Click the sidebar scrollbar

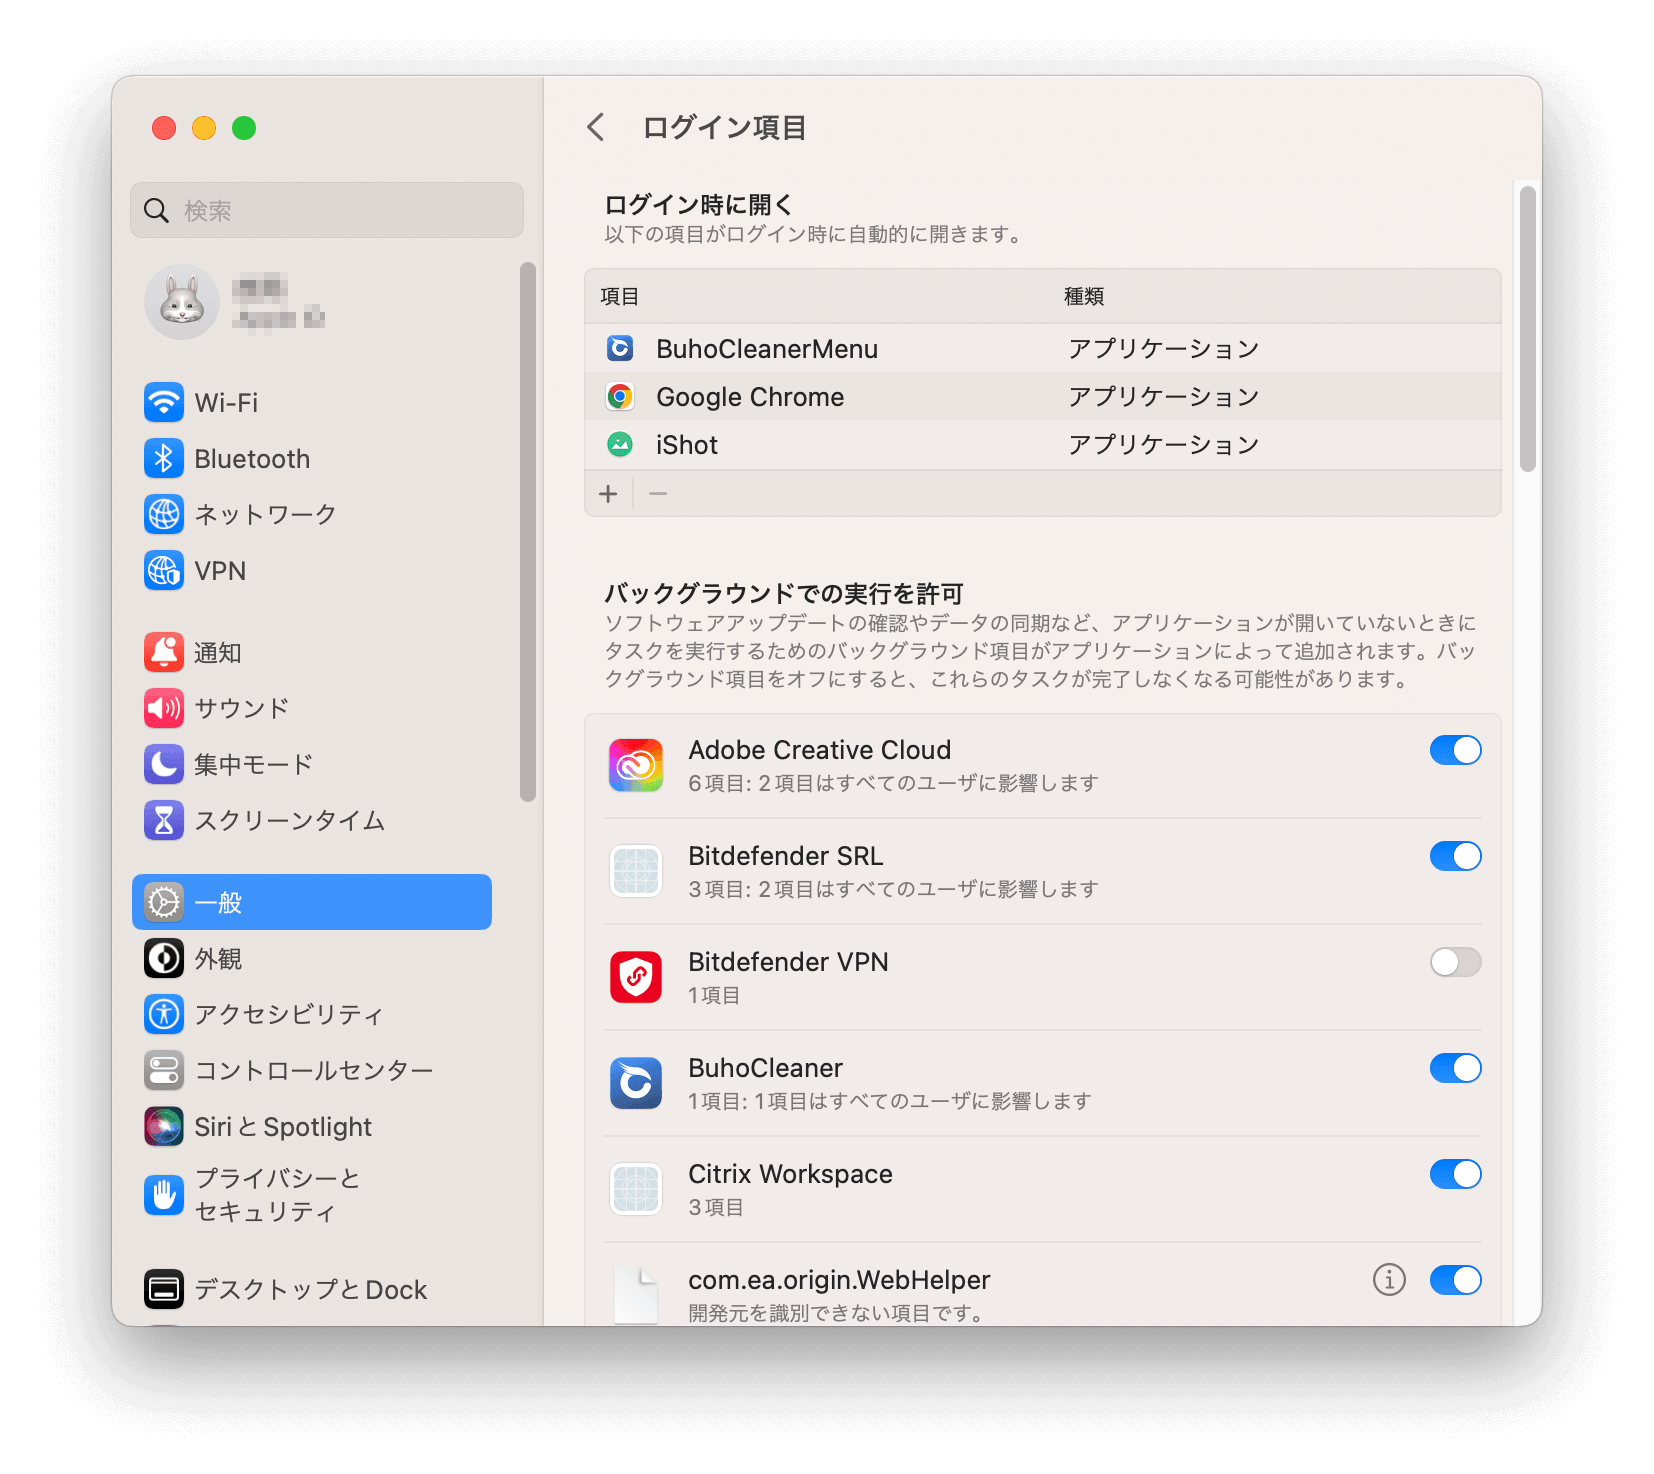click(528, 531)
